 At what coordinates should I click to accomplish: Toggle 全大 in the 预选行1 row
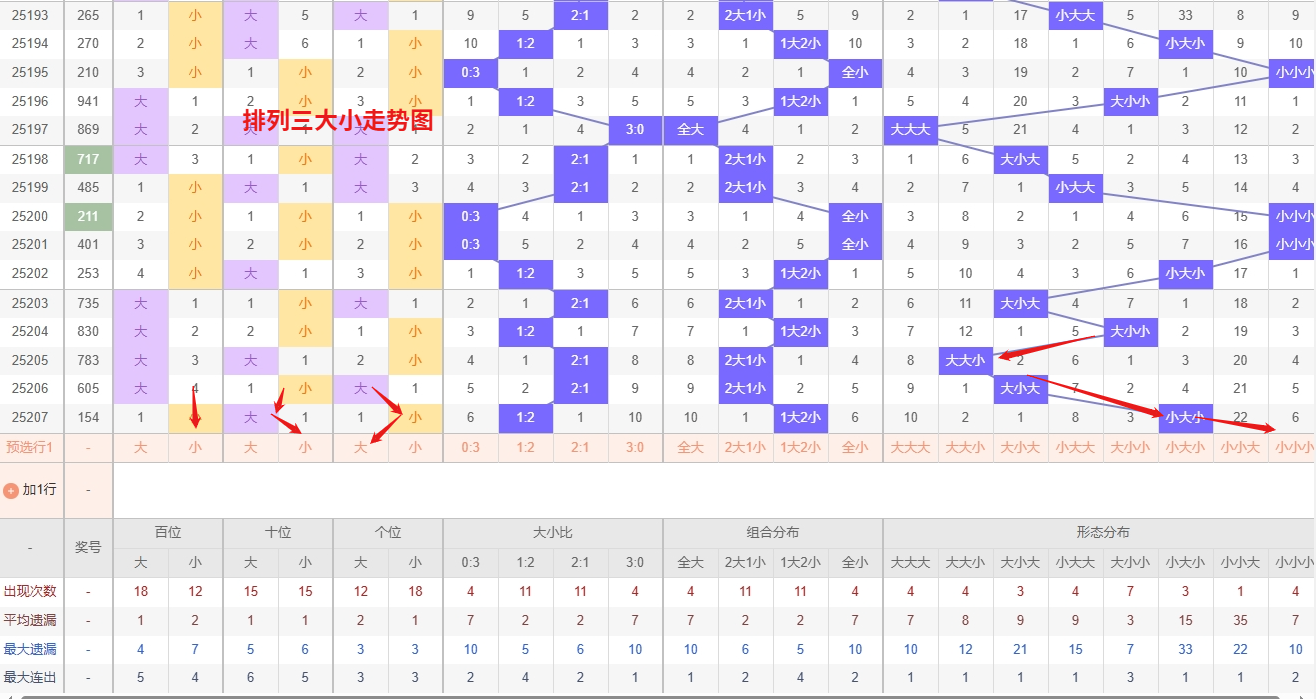[x=690, y=448]
